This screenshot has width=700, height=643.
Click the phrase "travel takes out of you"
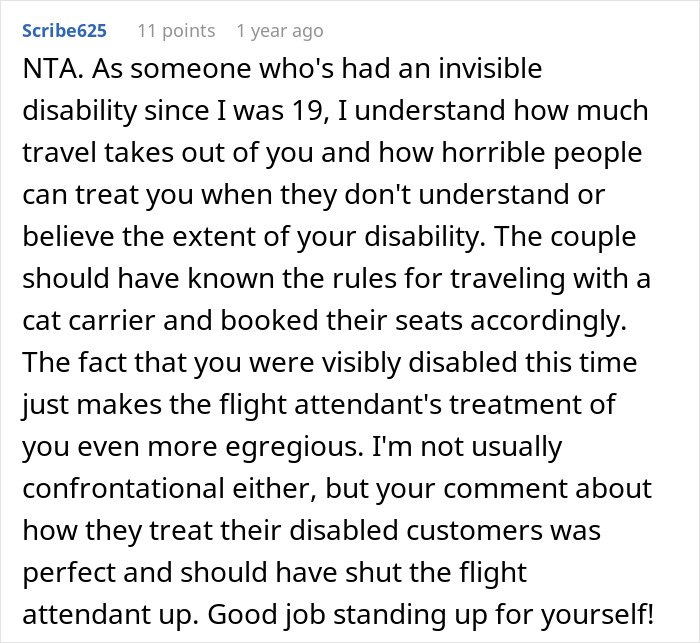coord(168,153)
